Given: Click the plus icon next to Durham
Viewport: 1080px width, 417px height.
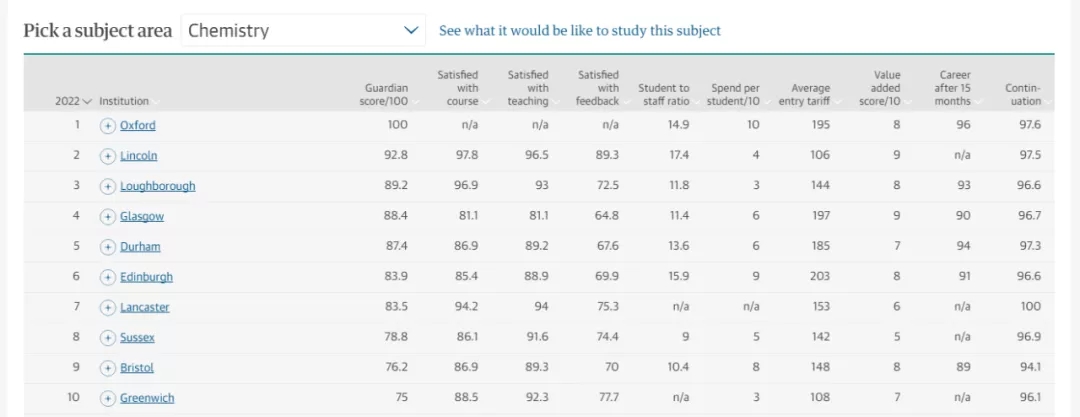Looking at the screenshot, I should tap(107, 247).
